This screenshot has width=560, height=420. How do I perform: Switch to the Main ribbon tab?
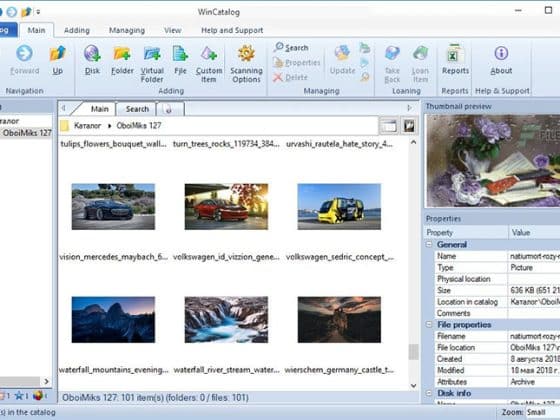(x=36, y=30)
